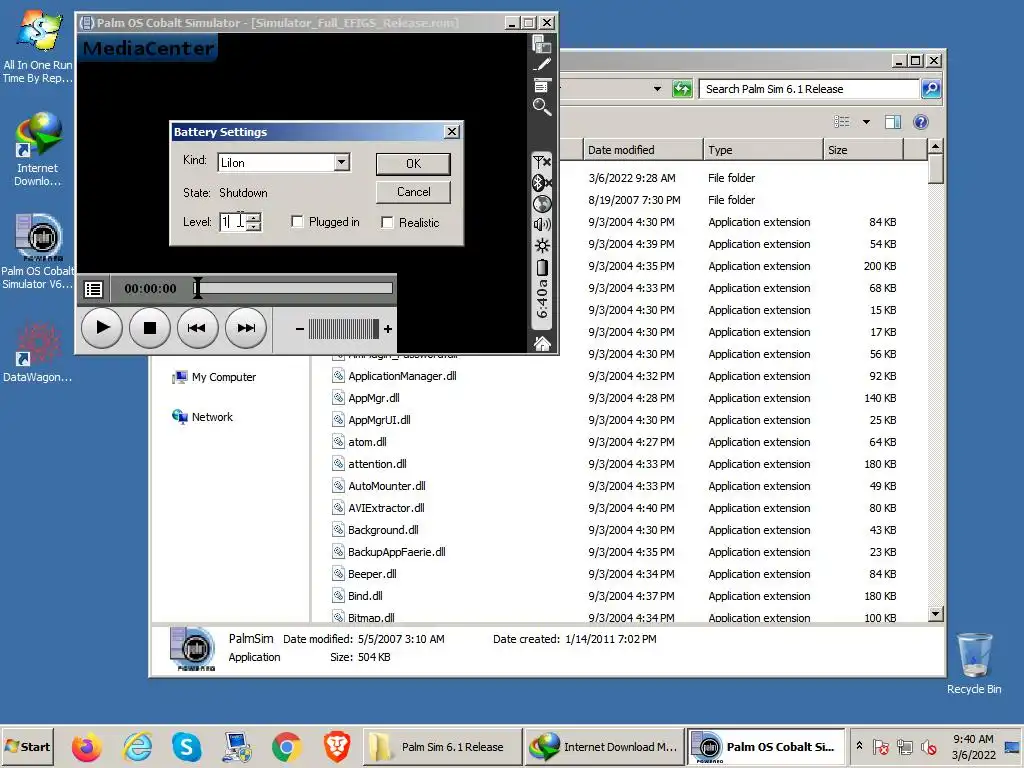Screen dimensions: 1024x768
Task: Click the brightness sun status icon
Action: coord(541,246)
